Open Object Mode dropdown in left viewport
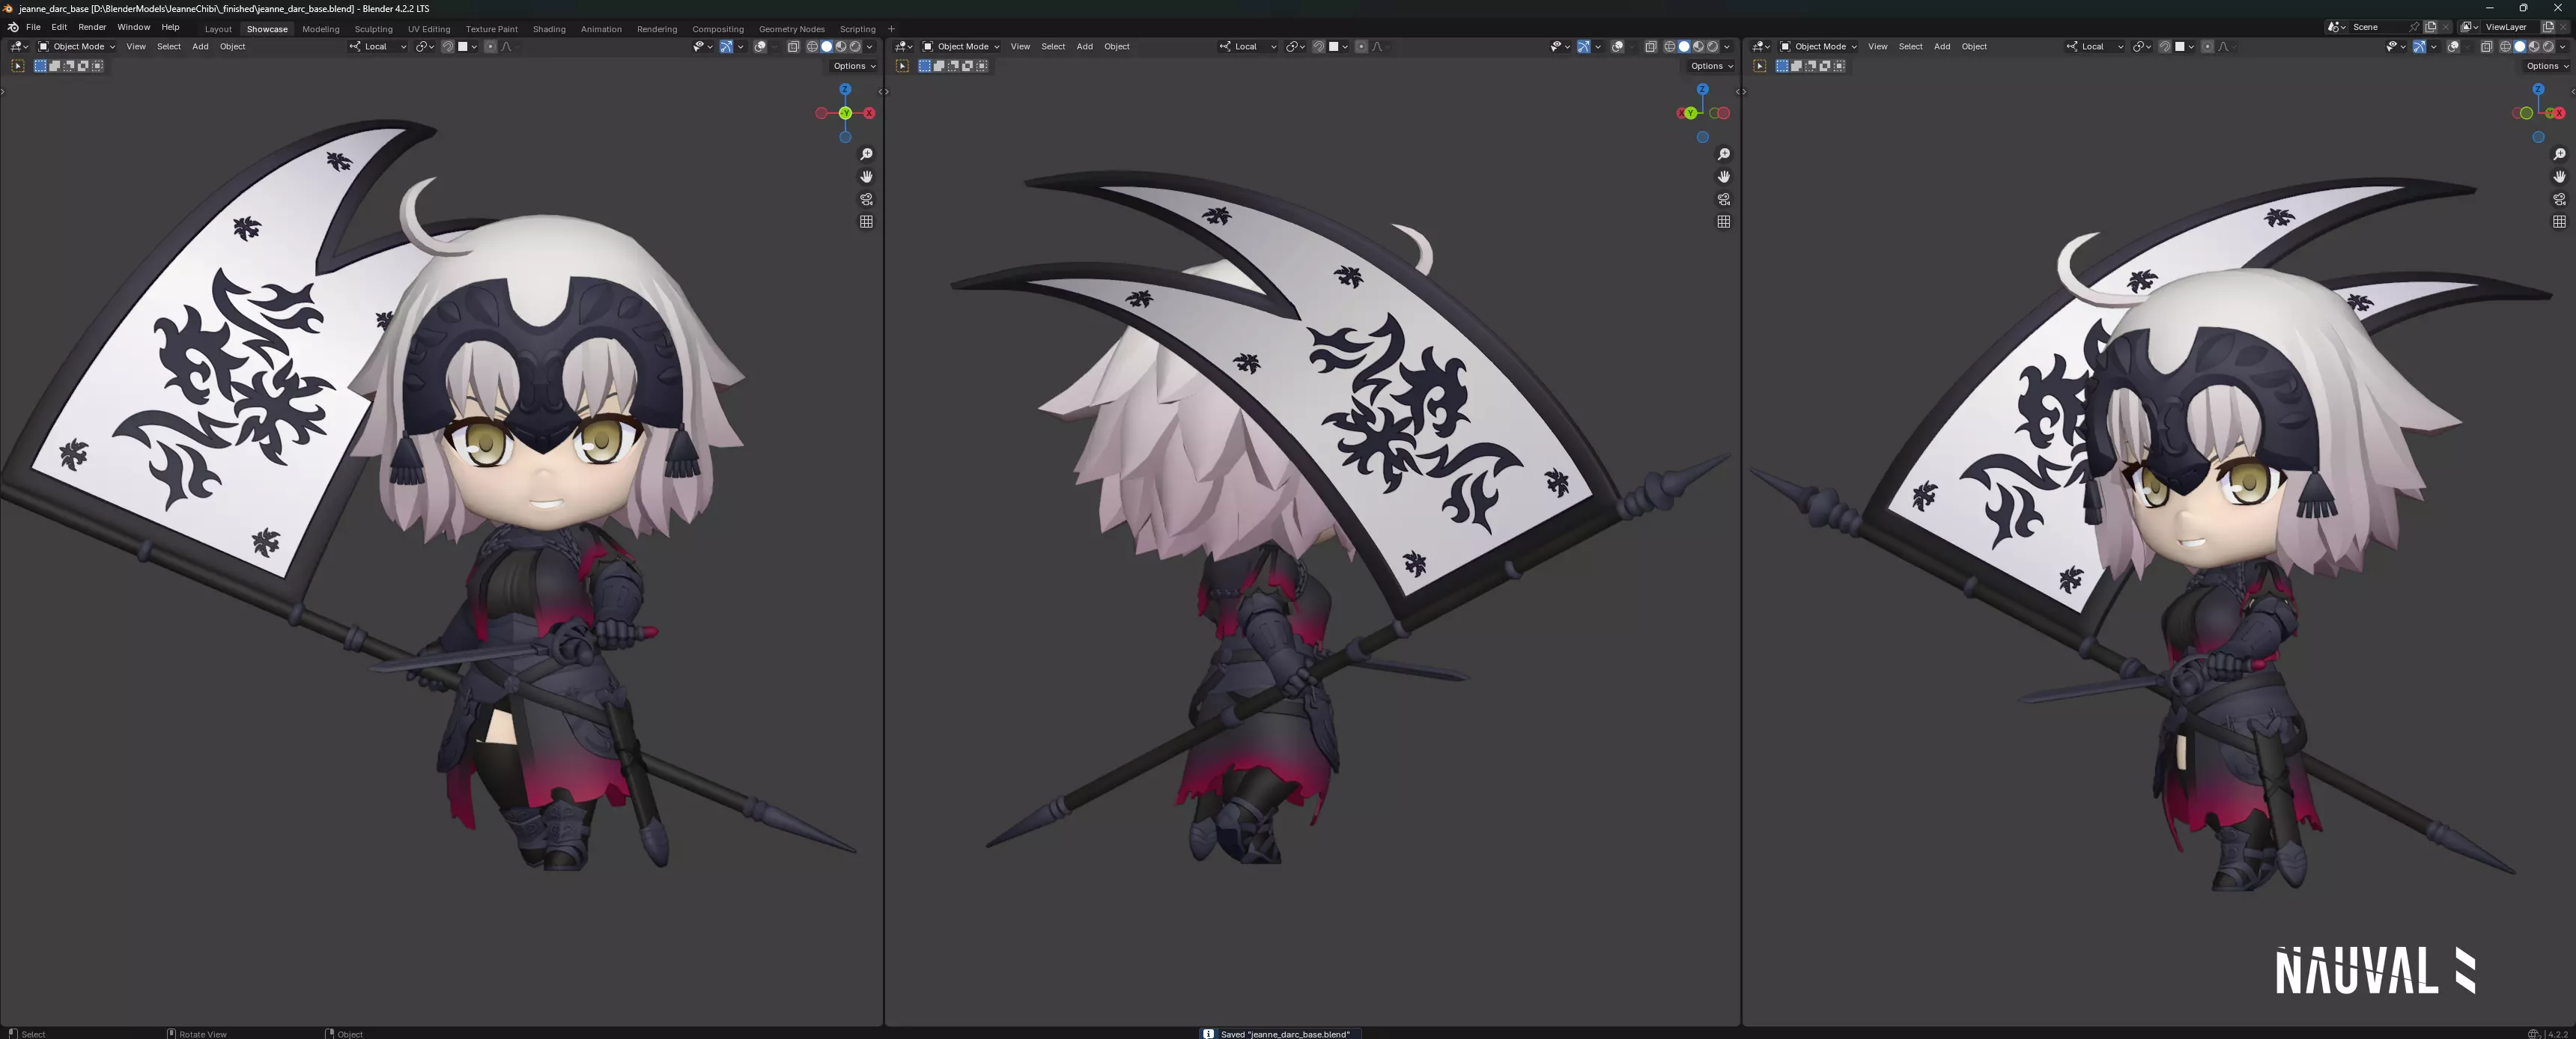 (77, 47)
